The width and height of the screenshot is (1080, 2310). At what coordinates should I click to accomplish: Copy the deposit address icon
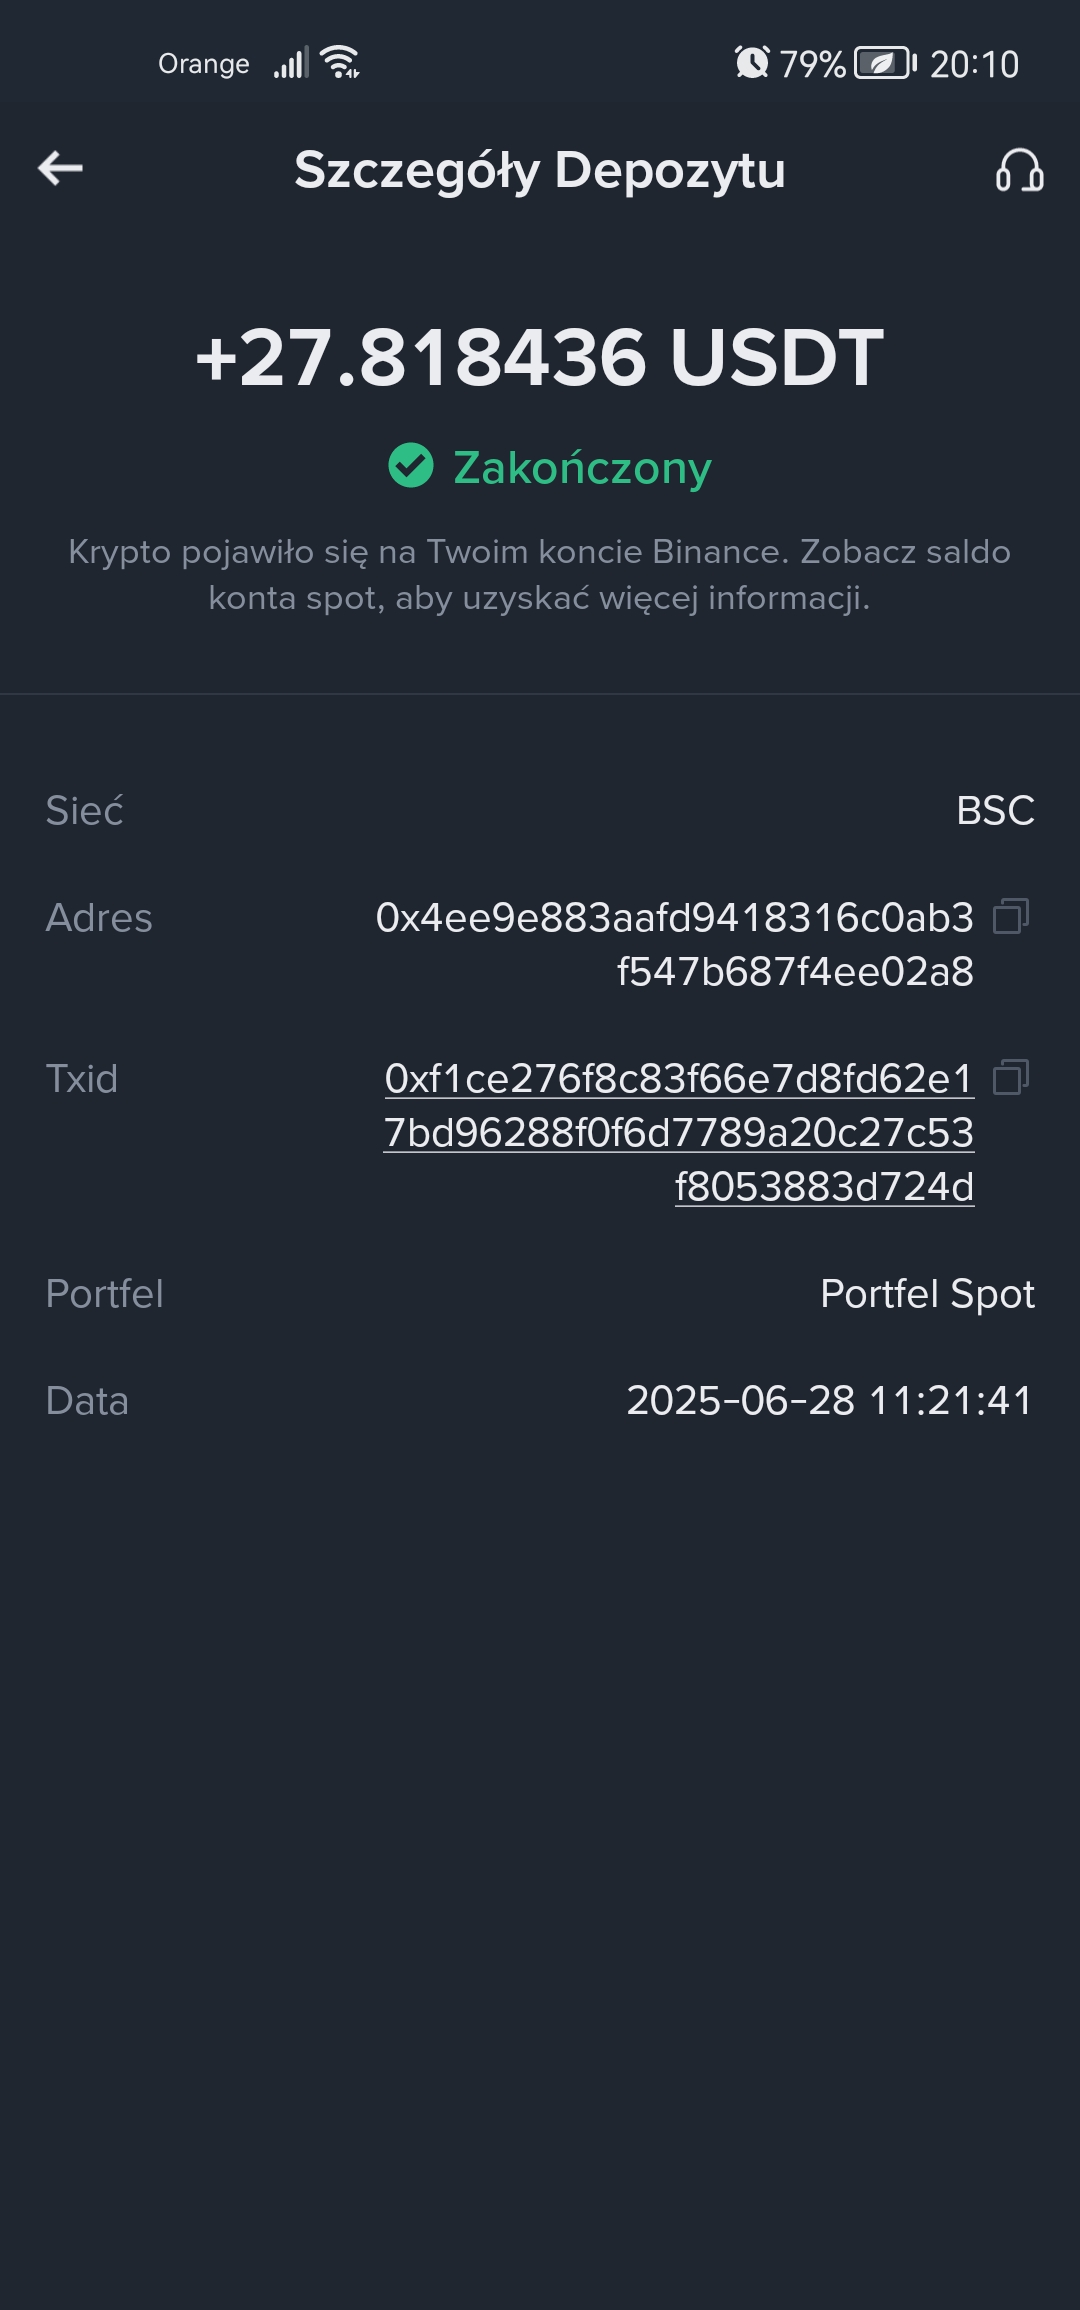pyautogui.click(x=1011, y=916)
